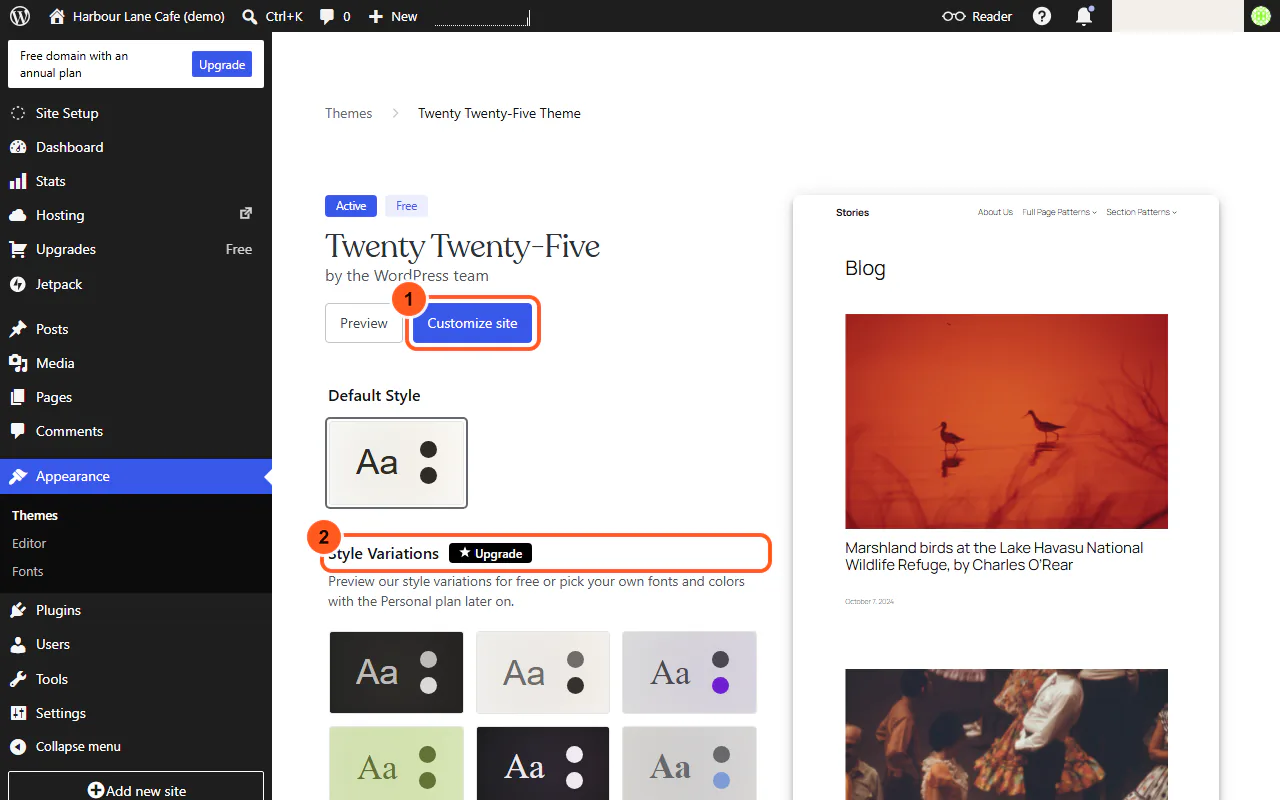Screen dimensions: 1280x800
Task: Open the notifications bell
Action: tap(1084, 16)
